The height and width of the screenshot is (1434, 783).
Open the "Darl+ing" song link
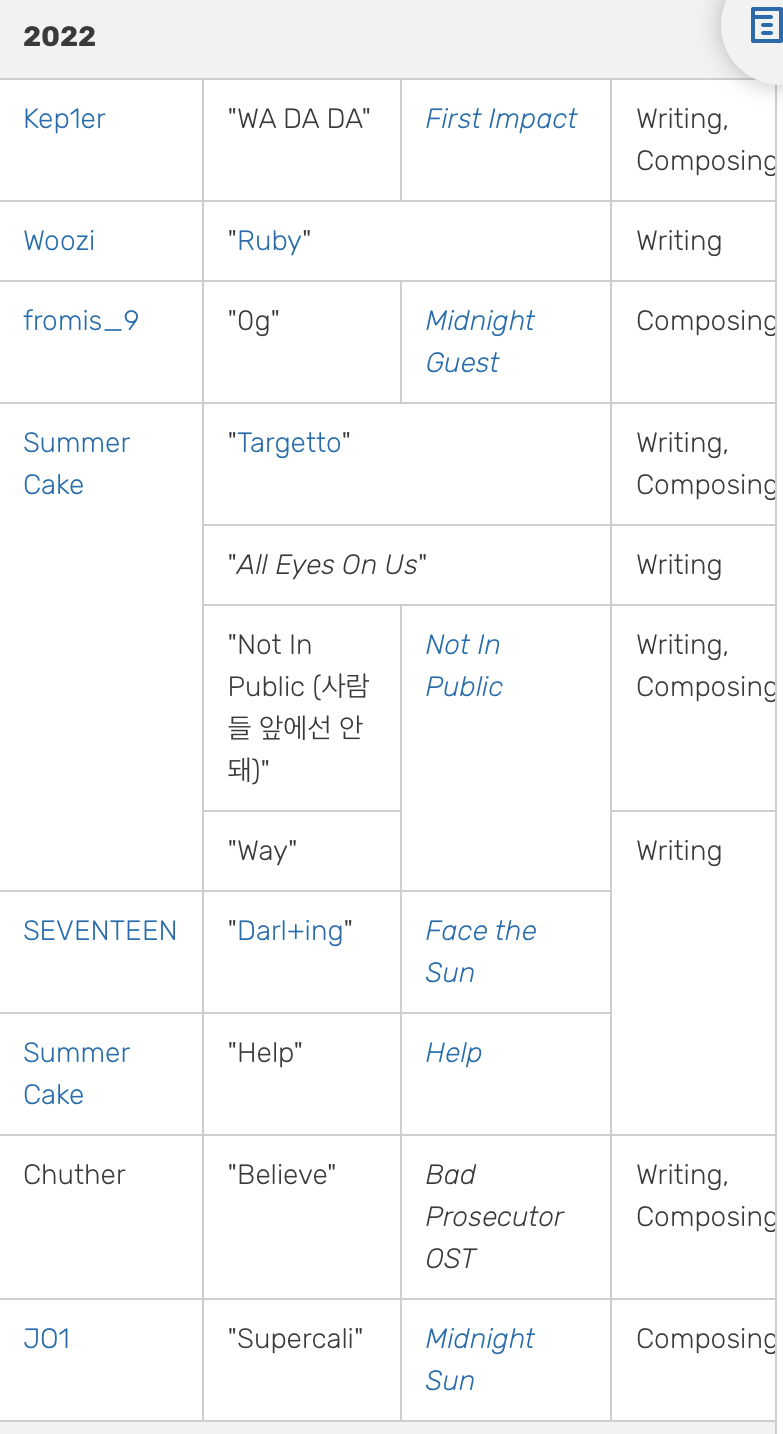coord(290,931)
